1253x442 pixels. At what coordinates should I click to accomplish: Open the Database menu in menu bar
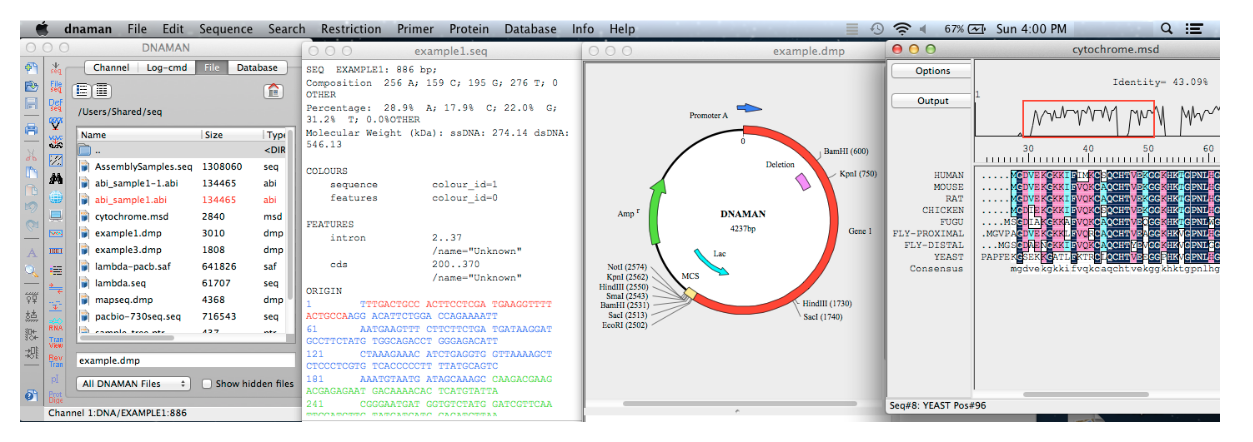click(x=530, y=29)
